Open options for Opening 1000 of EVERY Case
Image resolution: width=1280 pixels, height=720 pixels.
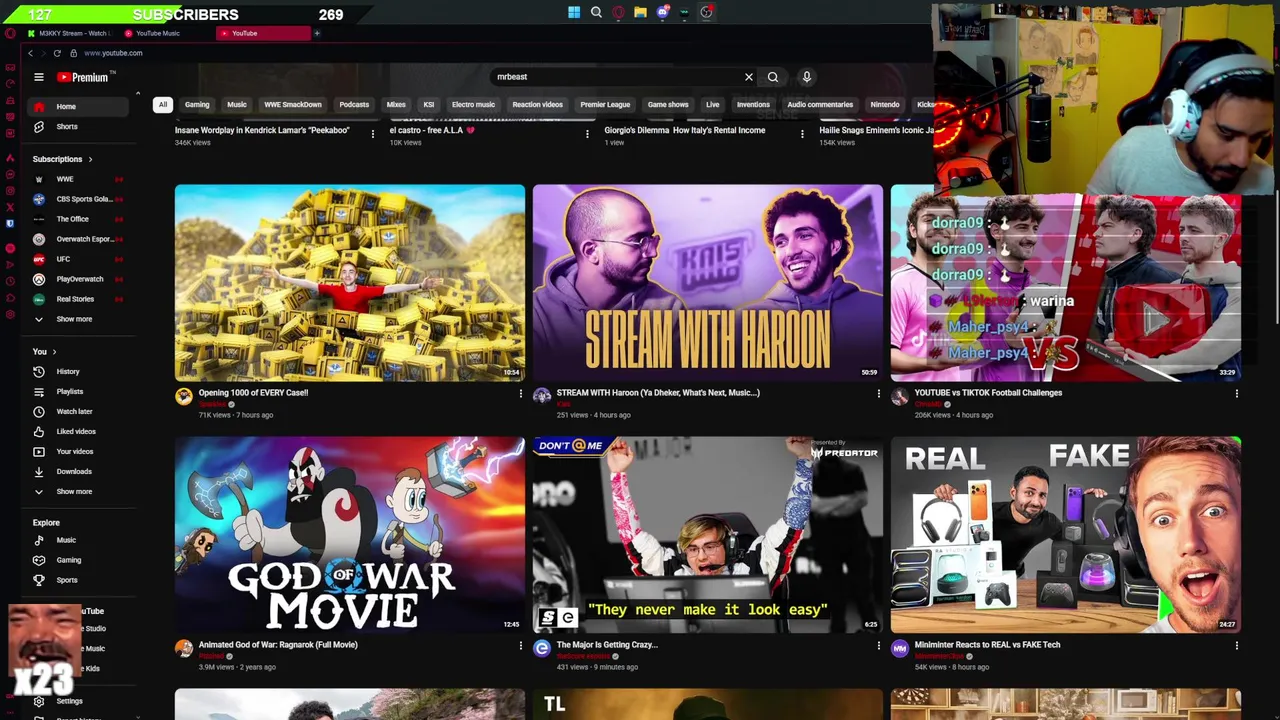tap(520, 393)
